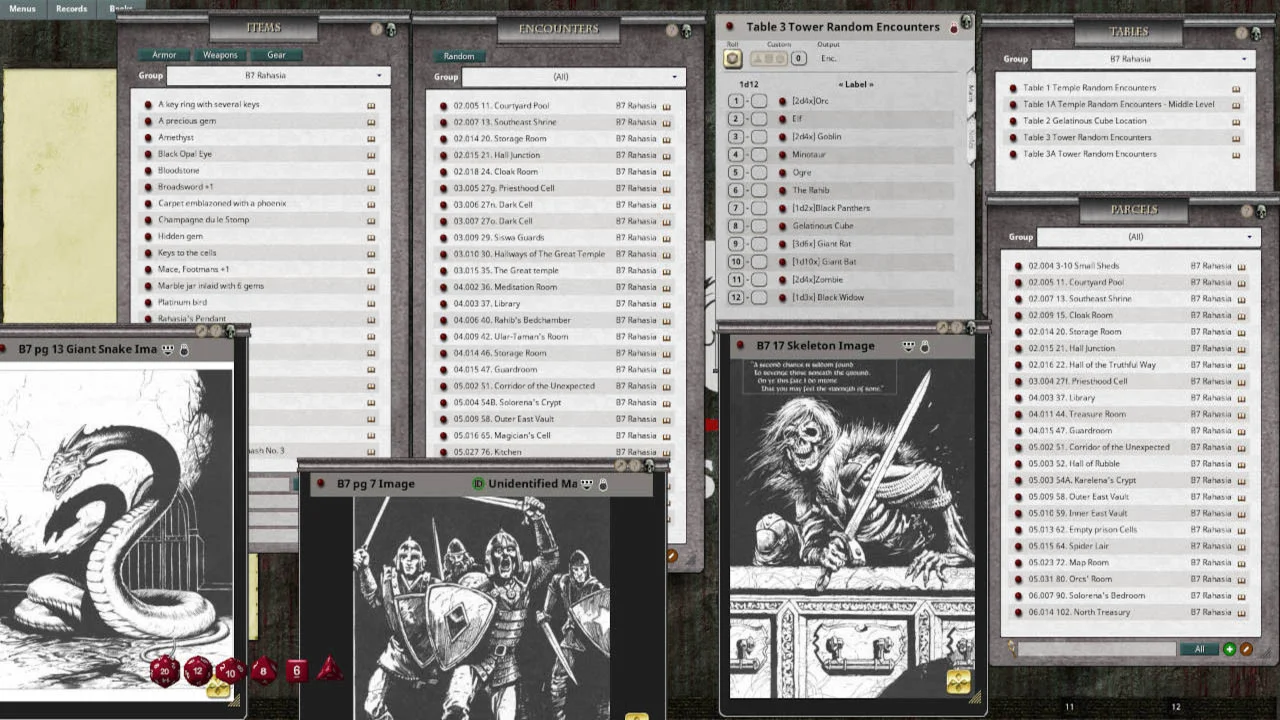Switch to the Weapons items filter
This screenshot has width=1280, height=720.
(x=220, y=55)
